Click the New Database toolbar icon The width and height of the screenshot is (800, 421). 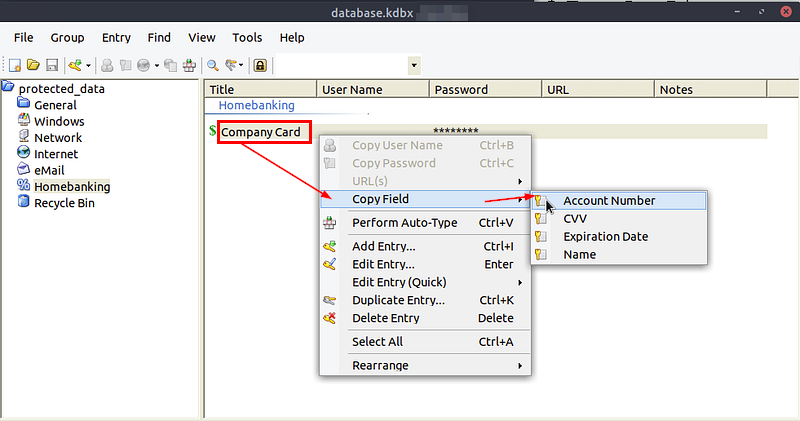pos(15,65)
